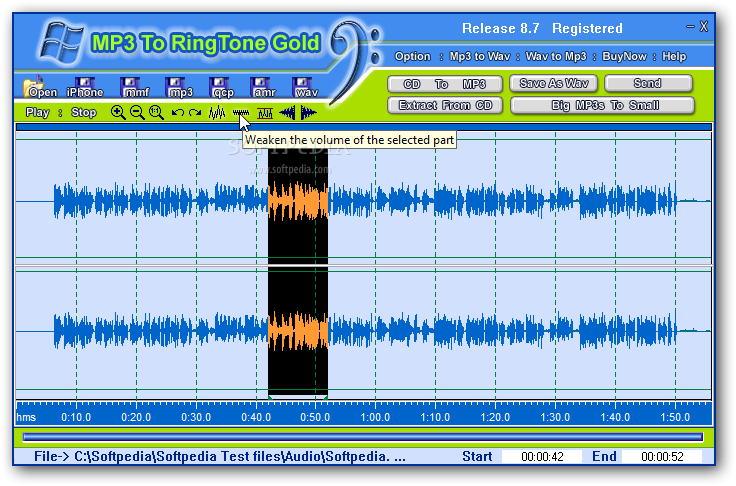
Task: Close the MP3 To RingTone Gold window
Action: point(703,27)
